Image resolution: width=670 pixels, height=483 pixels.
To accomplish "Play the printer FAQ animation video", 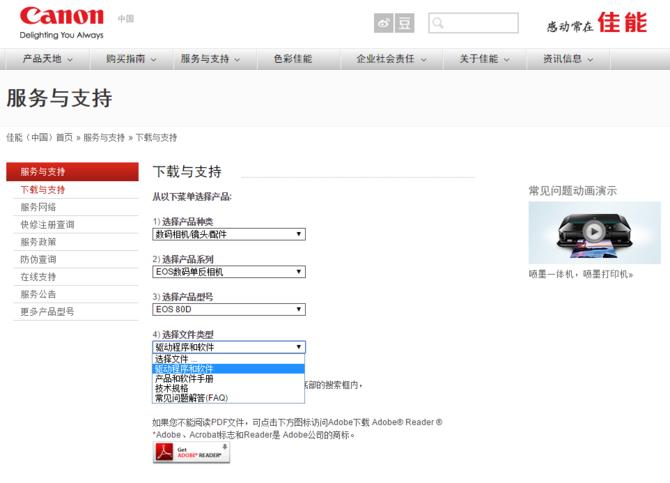I will pyautogui.click(x=594, y=231).
